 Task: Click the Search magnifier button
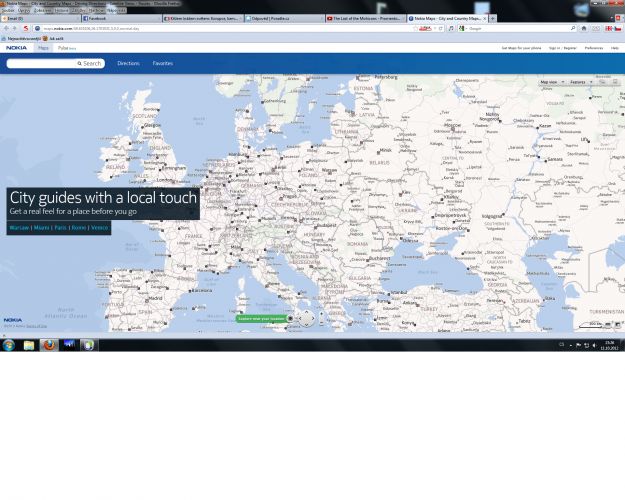click(89, 63)
